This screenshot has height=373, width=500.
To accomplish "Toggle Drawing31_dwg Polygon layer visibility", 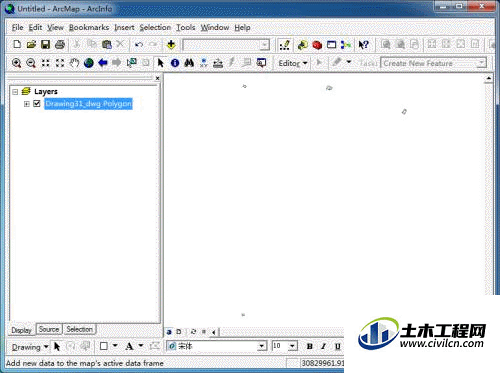I will click(x=37, y=104).
